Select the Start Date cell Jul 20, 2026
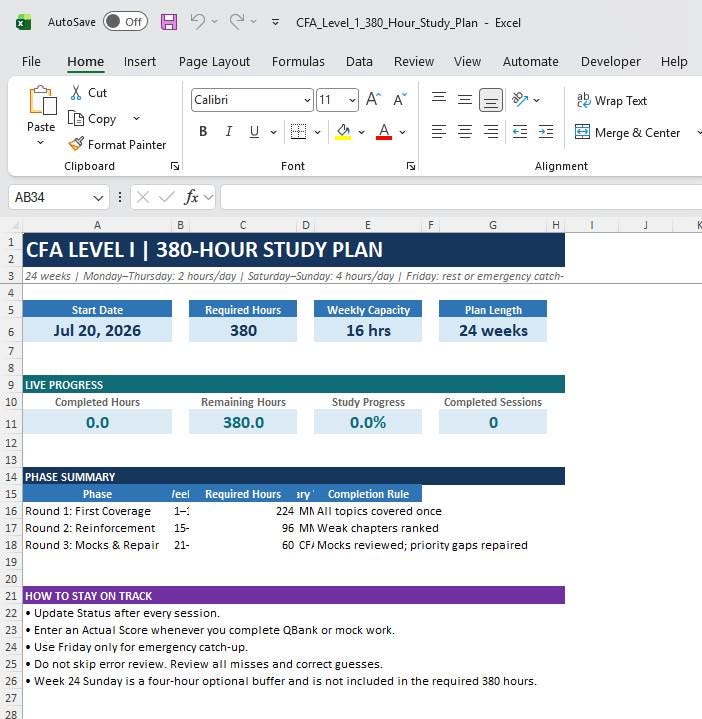Viewport: 702px width, 719px height. [97, 331]
